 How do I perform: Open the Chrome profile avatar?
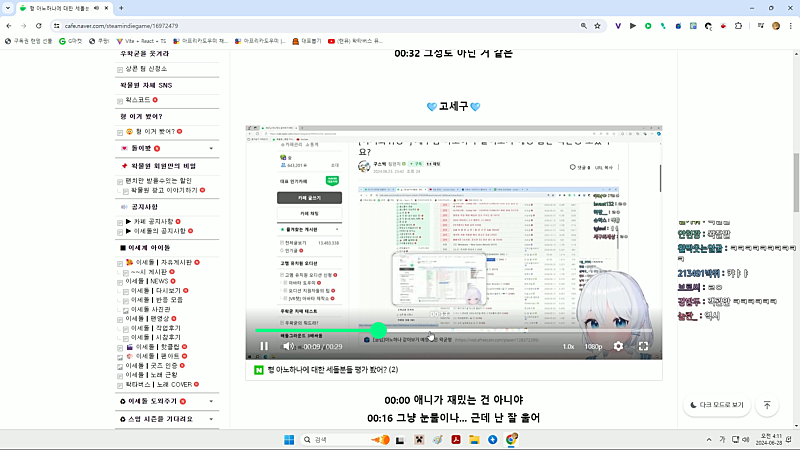776,26
